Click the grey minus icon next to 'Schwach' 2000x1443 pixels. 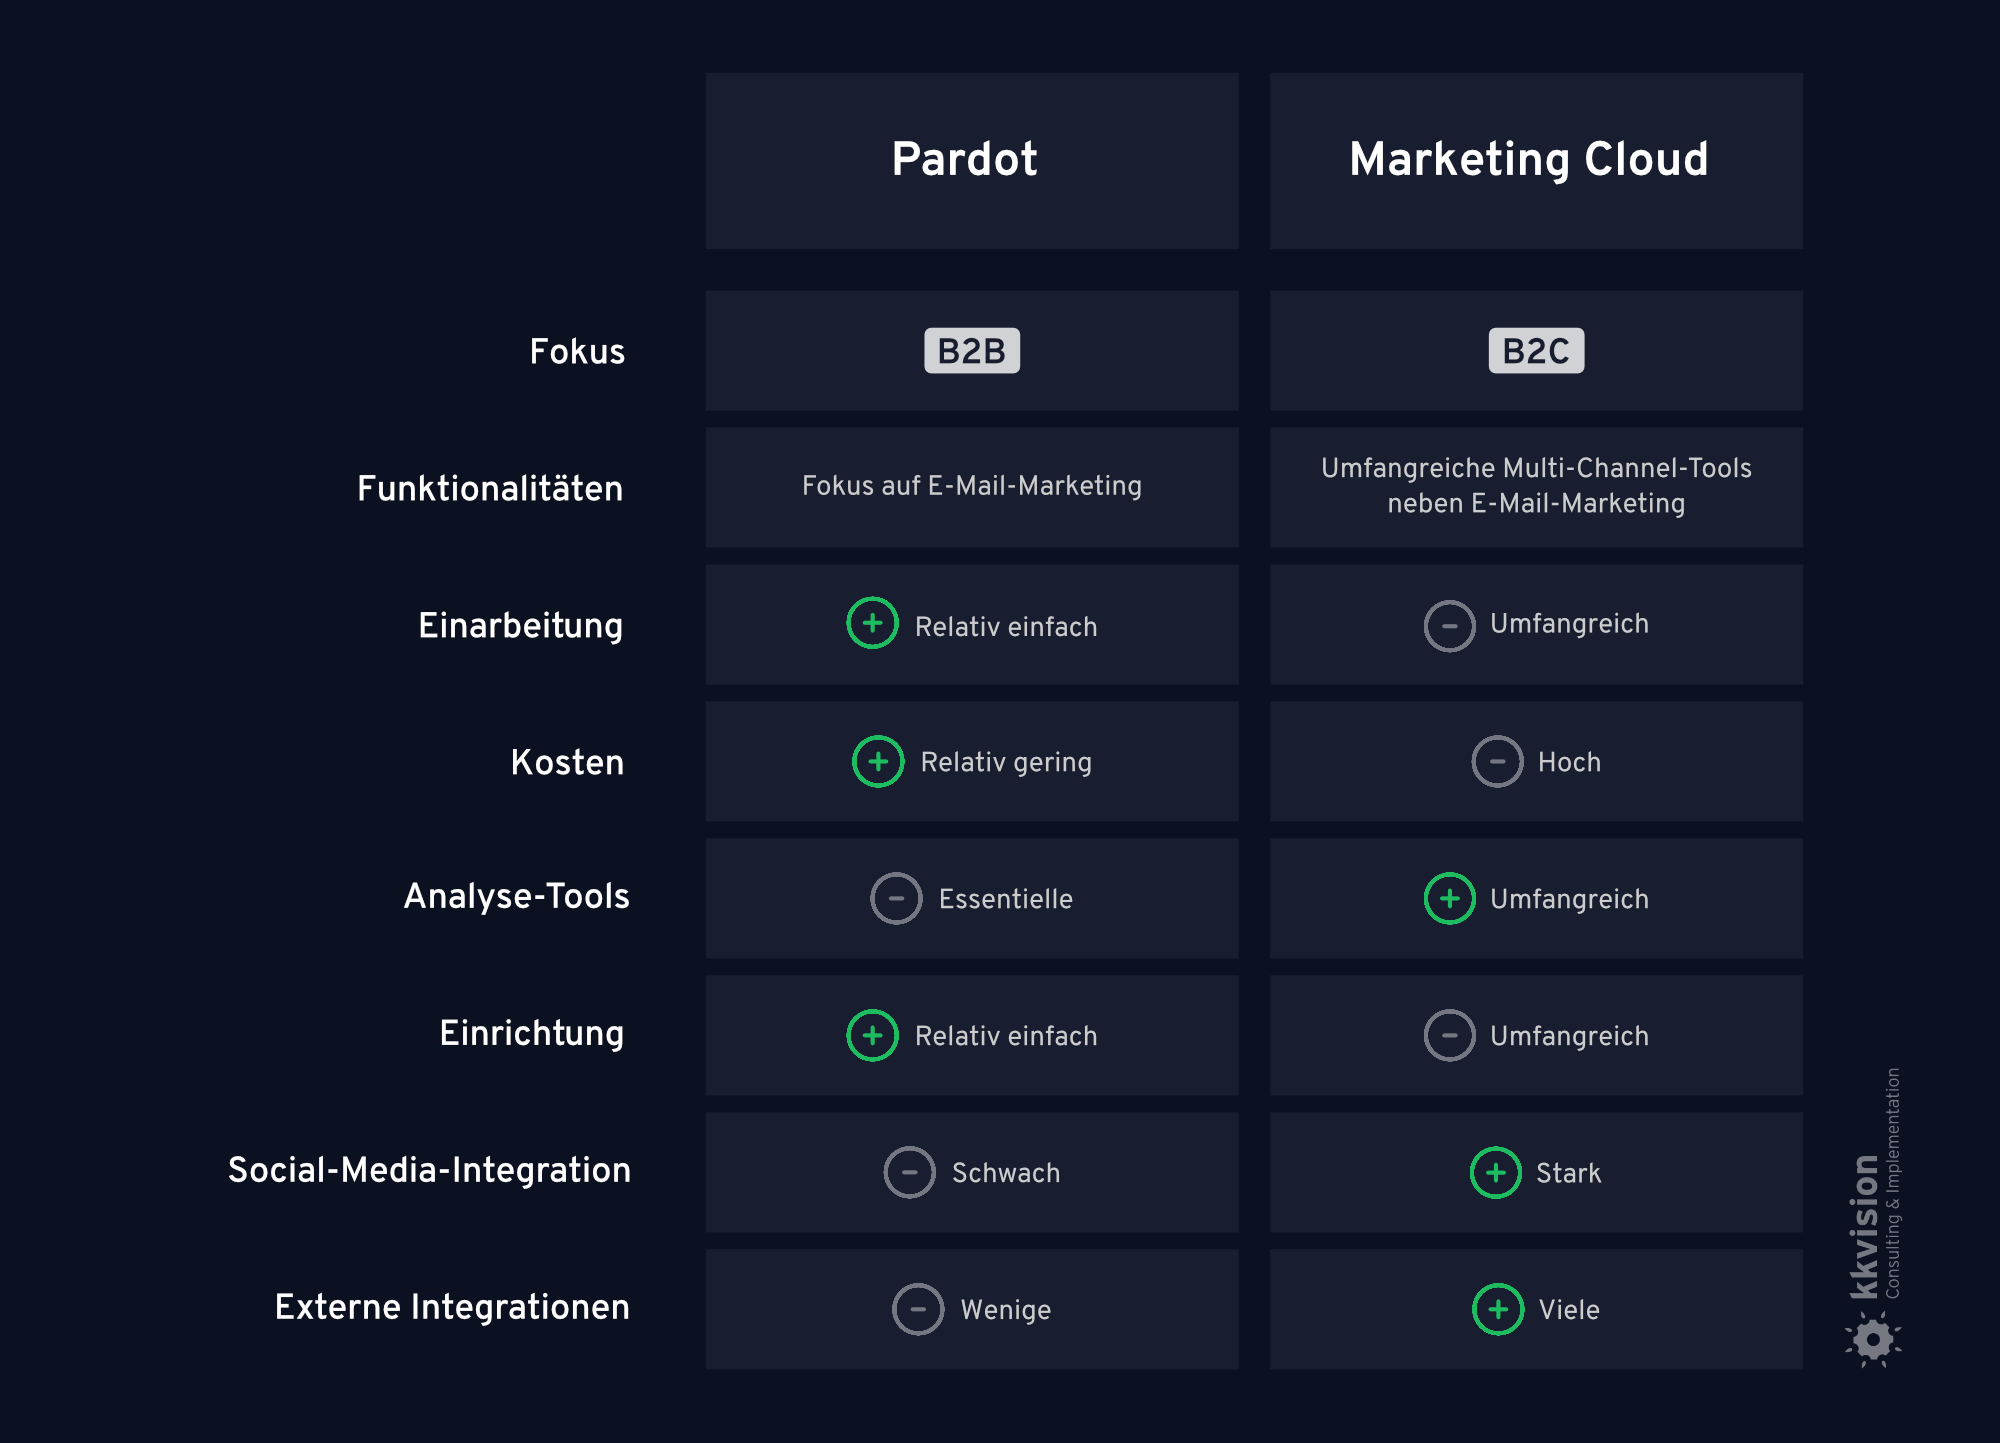(x=909, y=1172)
